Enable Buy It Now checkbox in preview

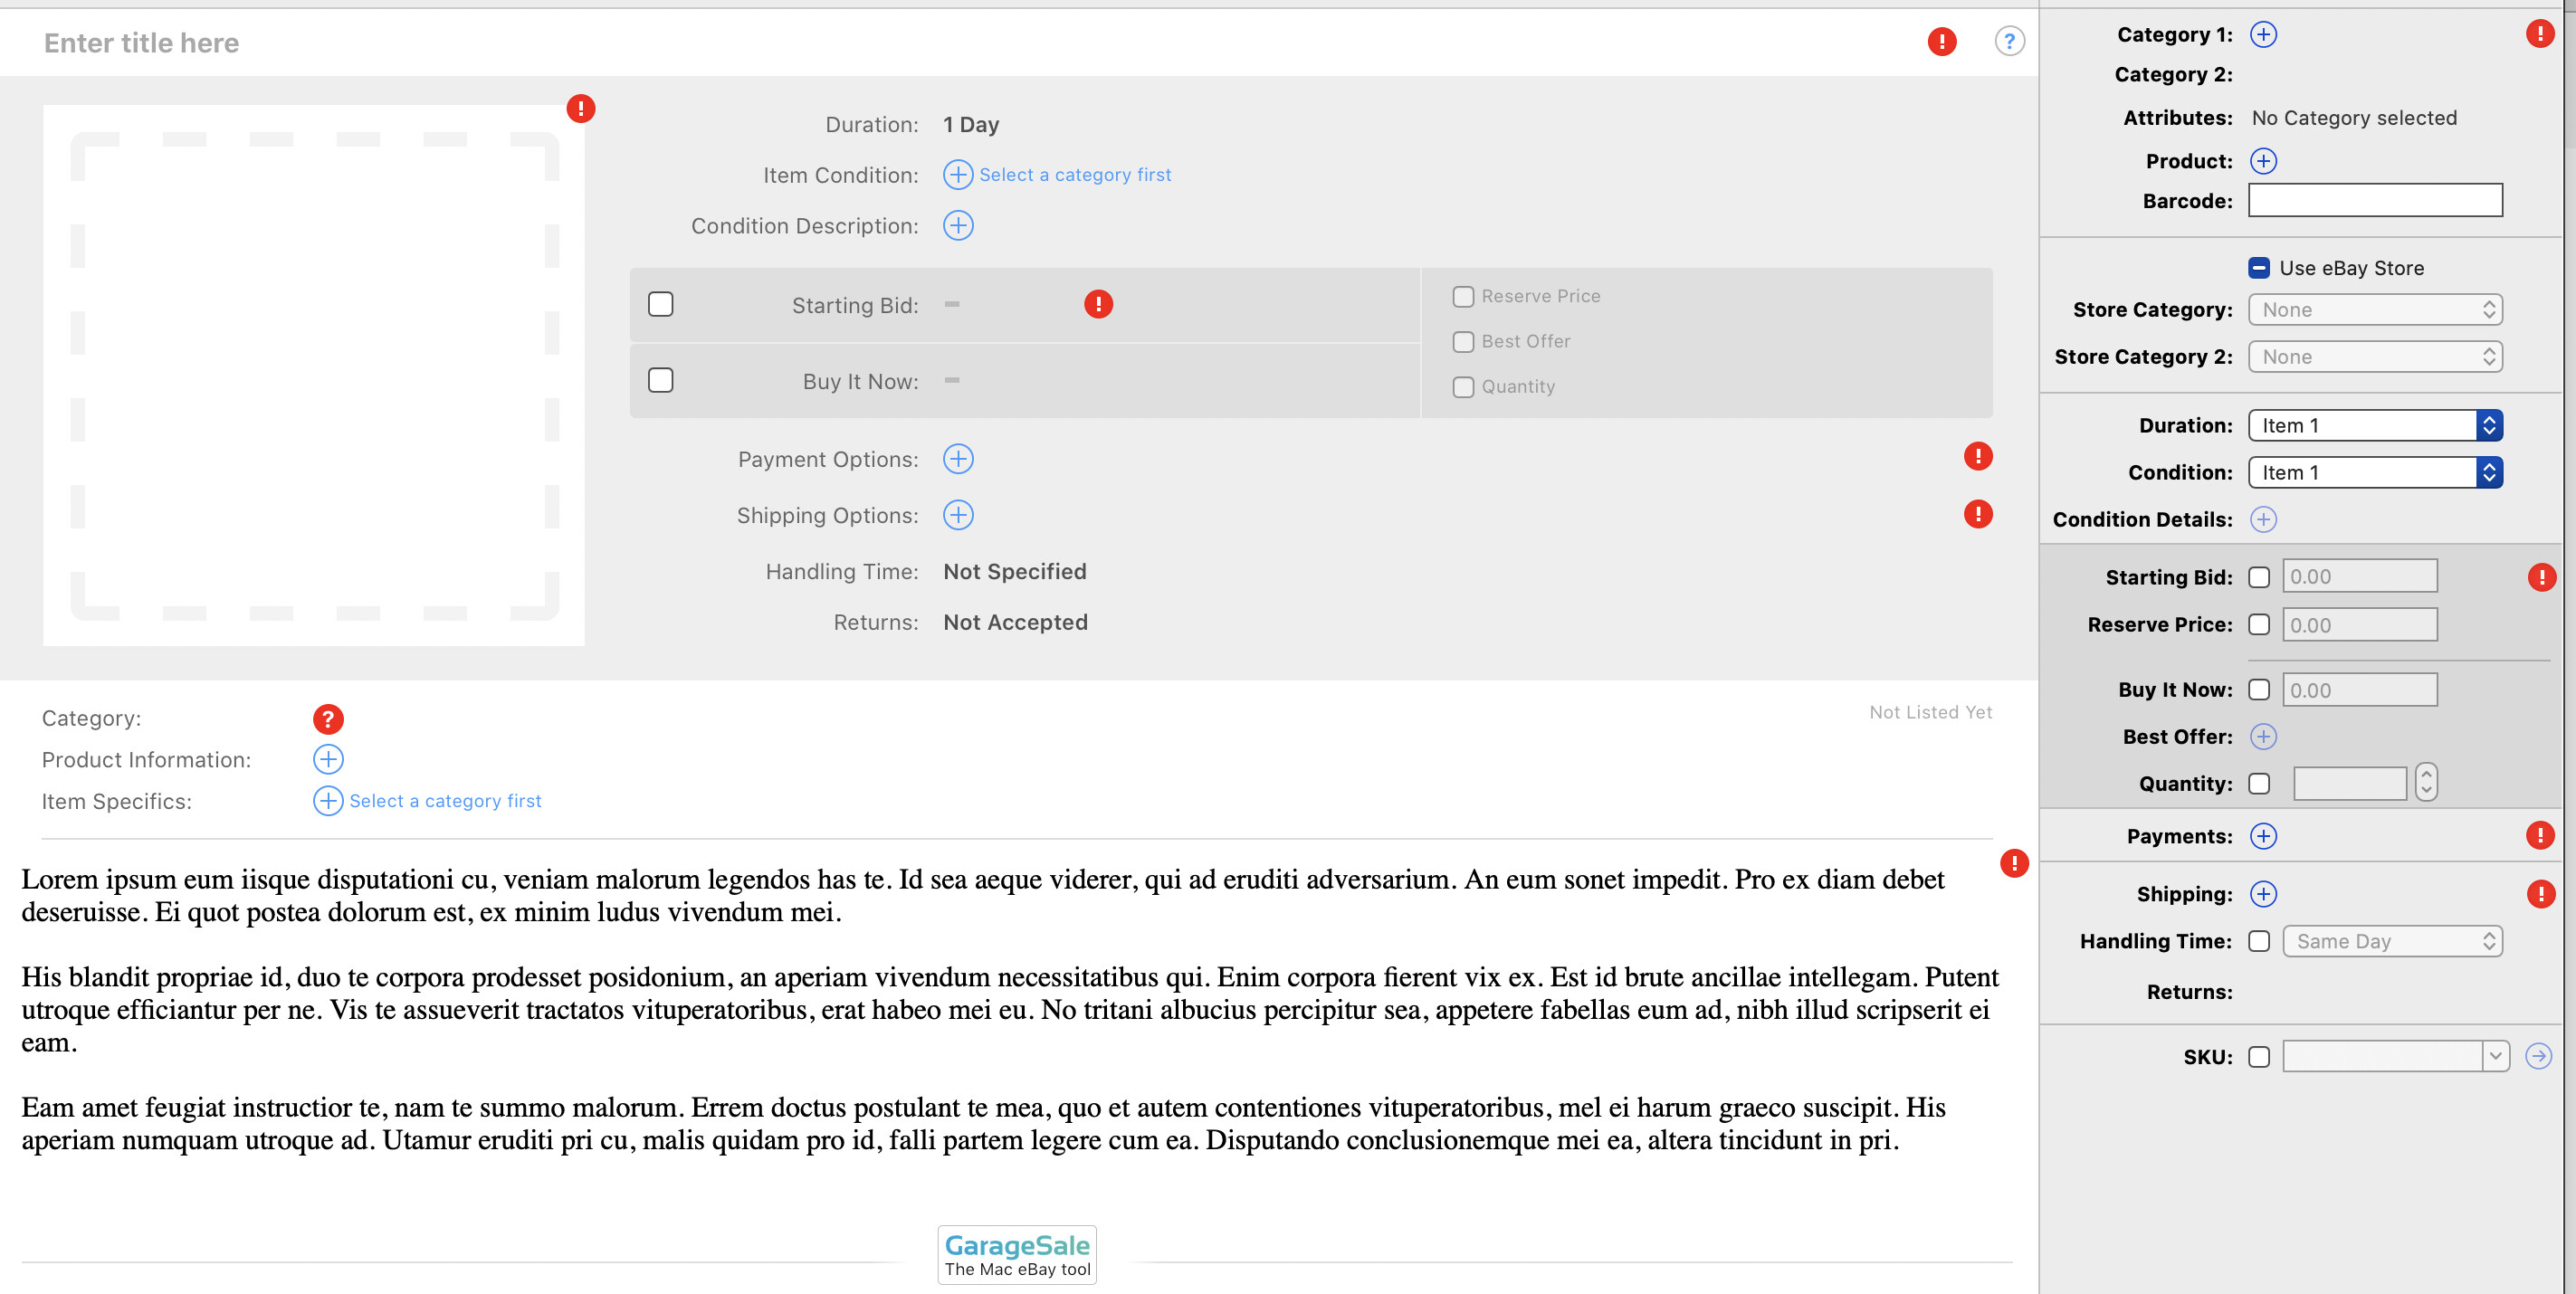(x=660, y=380)
